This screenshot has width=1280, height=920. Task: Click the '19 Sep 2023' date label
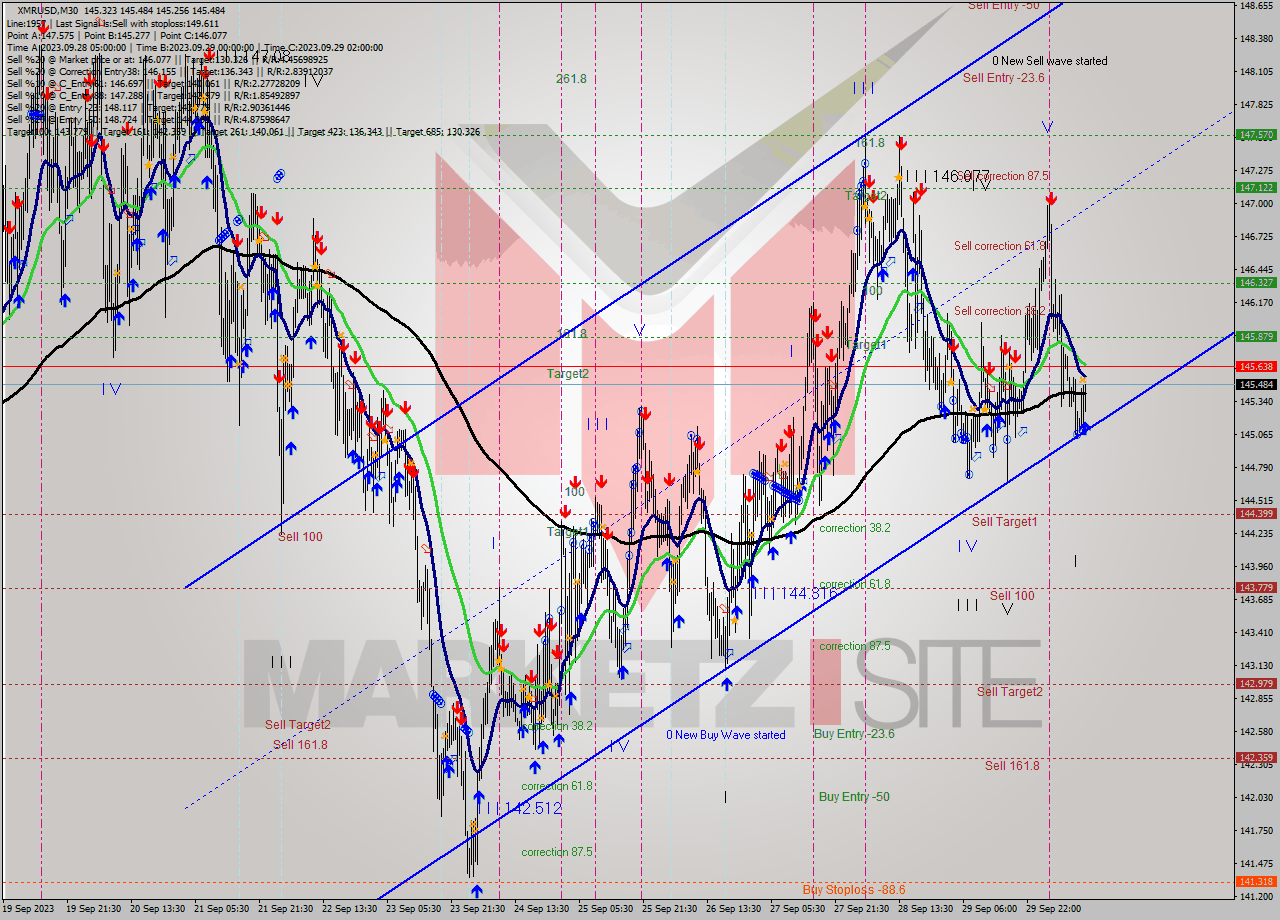pos(27,909)
